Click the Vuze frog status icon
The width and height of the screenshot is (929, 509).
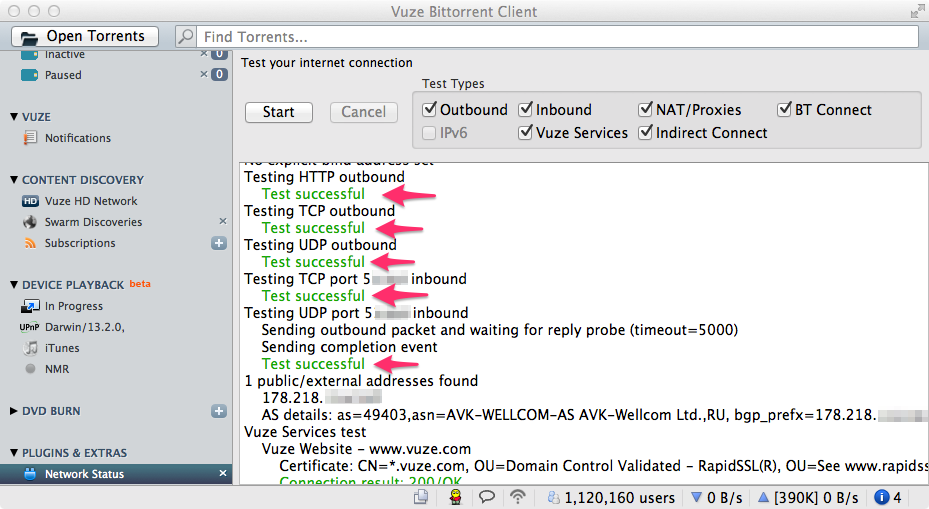[x=455, y=497]
